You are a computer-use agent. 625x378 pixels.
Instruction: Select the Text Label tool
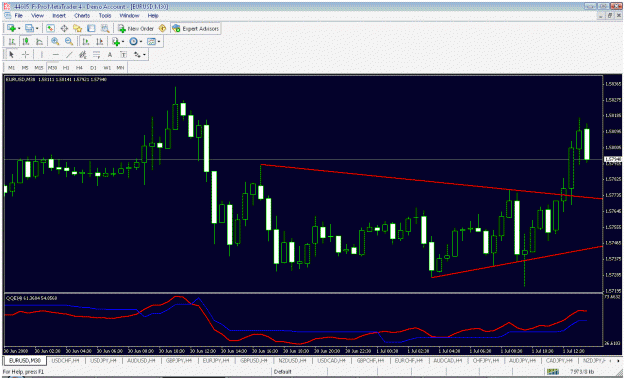tap(124, 54)
